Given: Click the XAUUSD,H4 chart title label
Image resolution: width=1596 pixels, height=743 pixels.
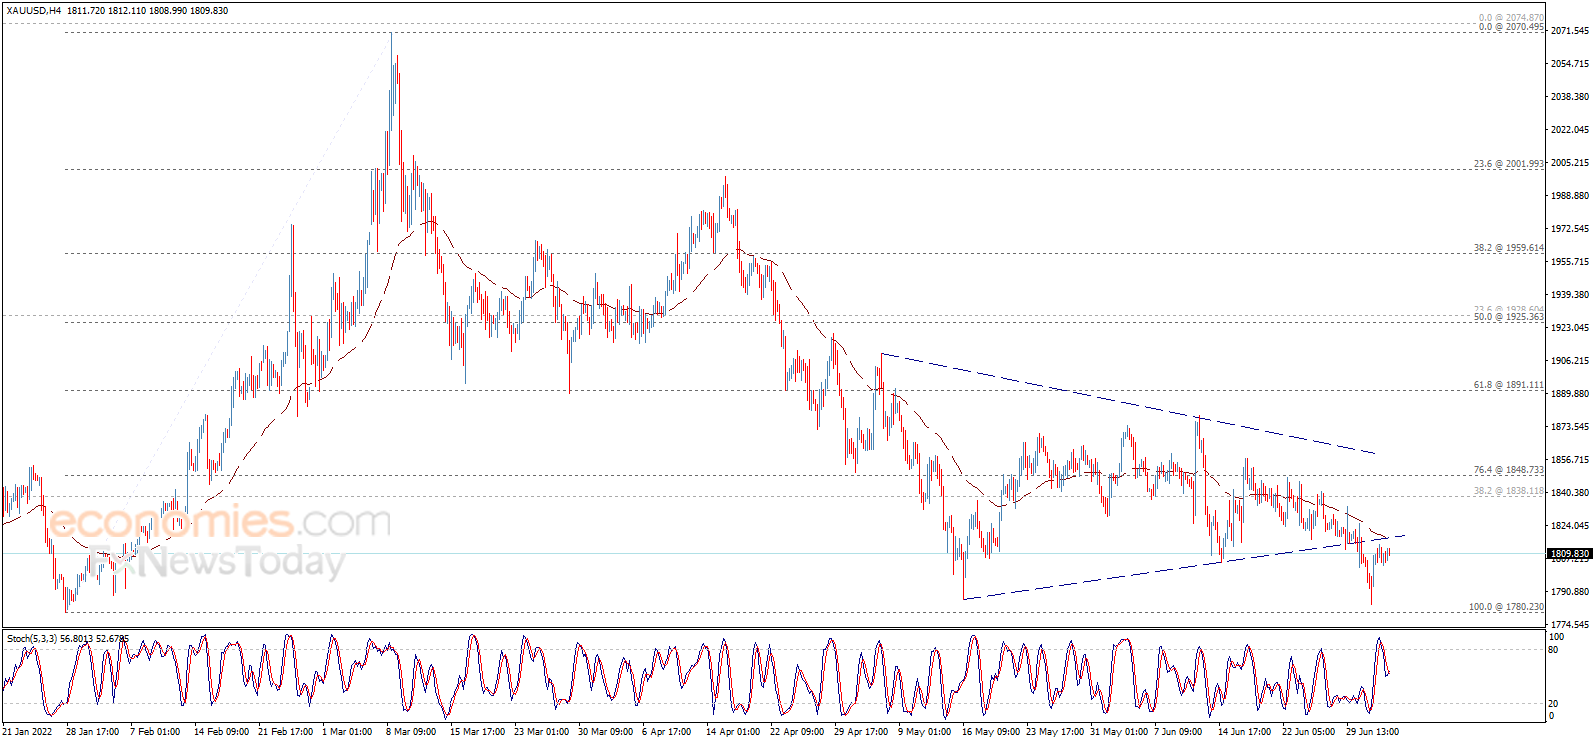Looking at the screenshot, I should coord(33,10).
